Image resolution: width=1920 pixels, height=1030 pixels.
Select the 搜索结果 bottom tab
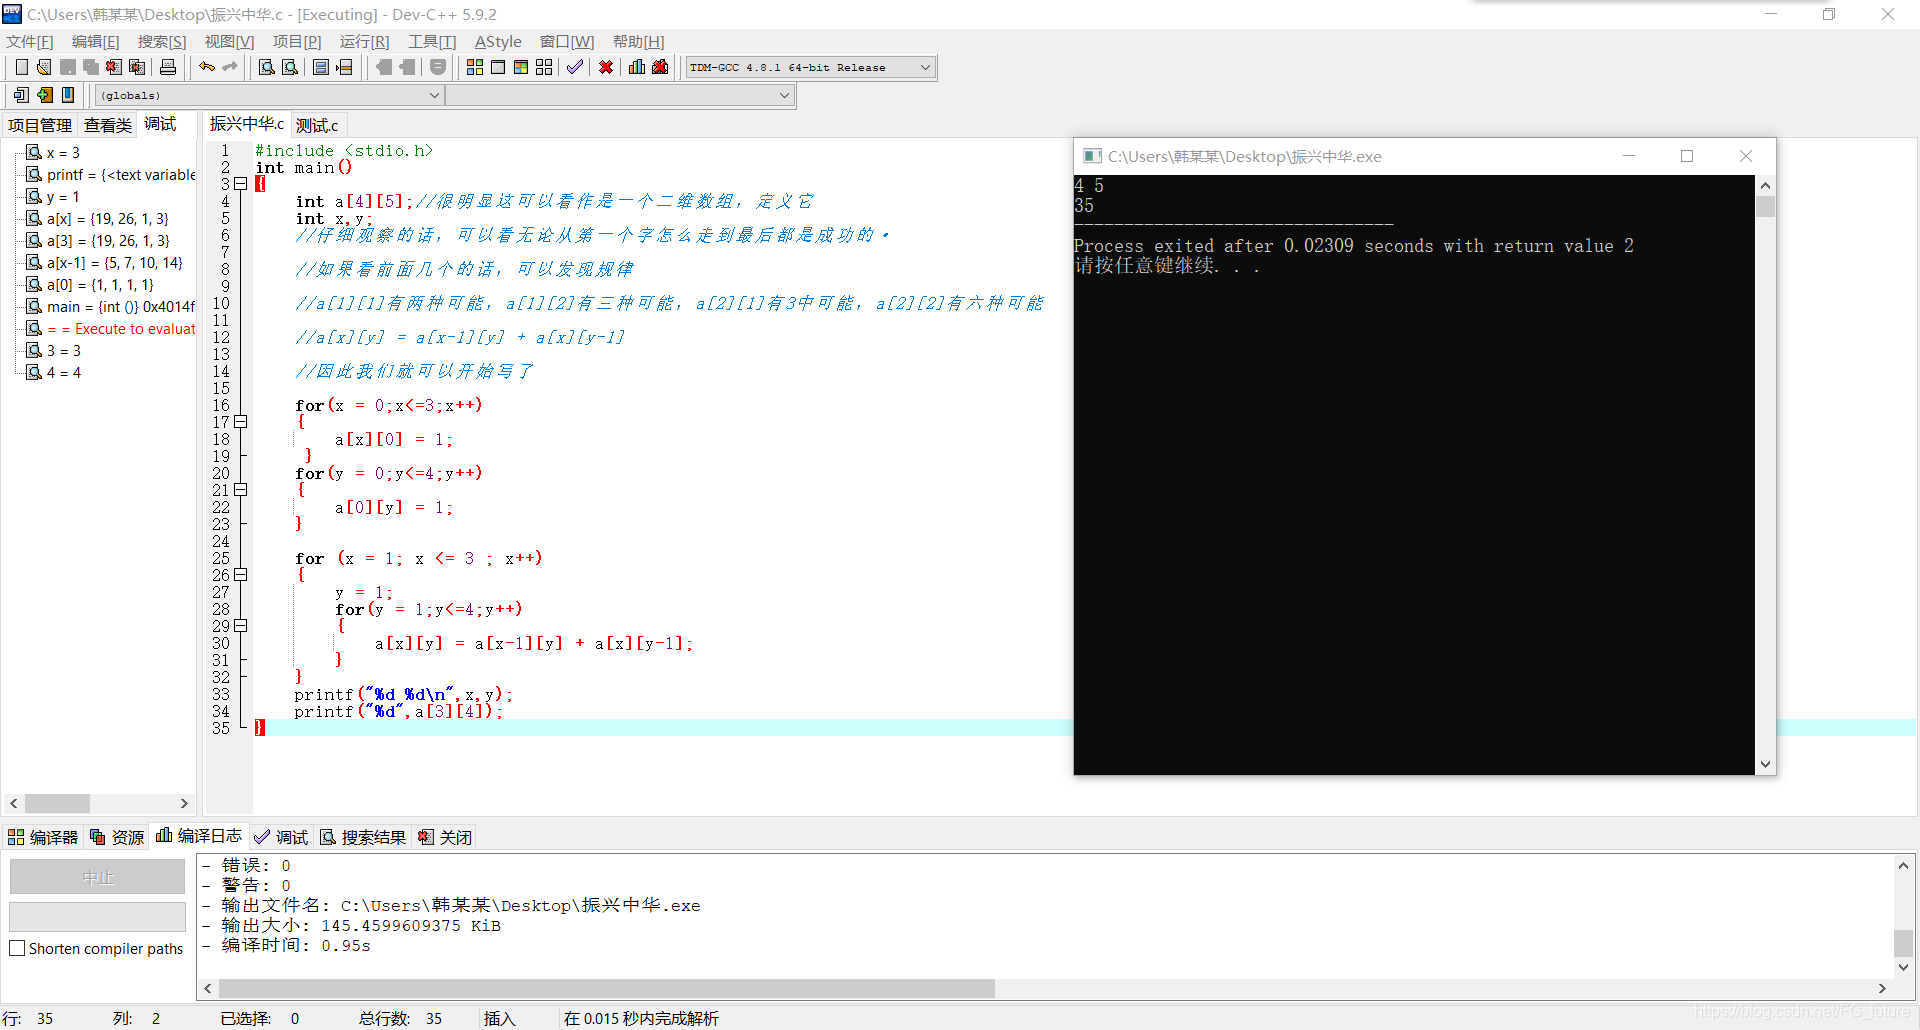click(364, 837)
